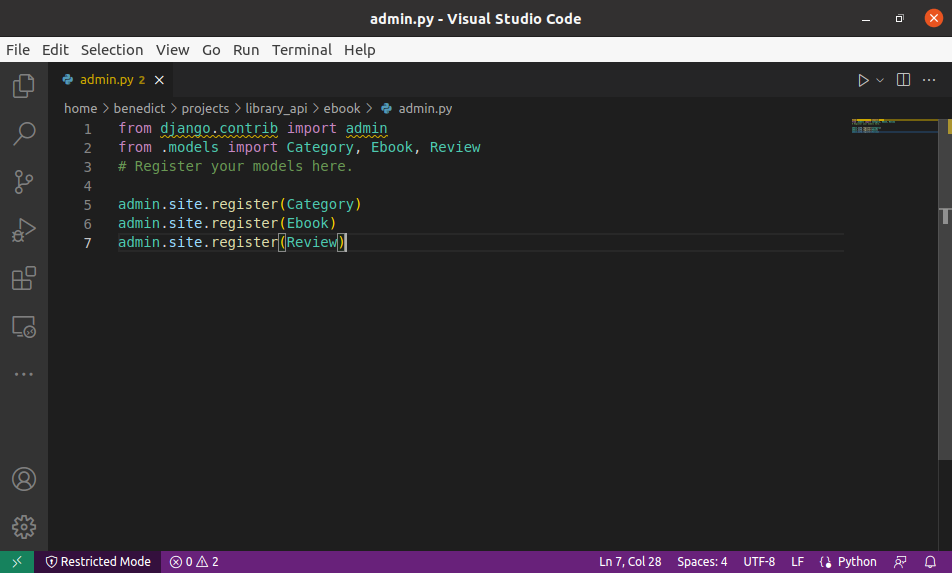The image size is (952, 573).
Task: Split the editor to the right
Action: point(903,80)
